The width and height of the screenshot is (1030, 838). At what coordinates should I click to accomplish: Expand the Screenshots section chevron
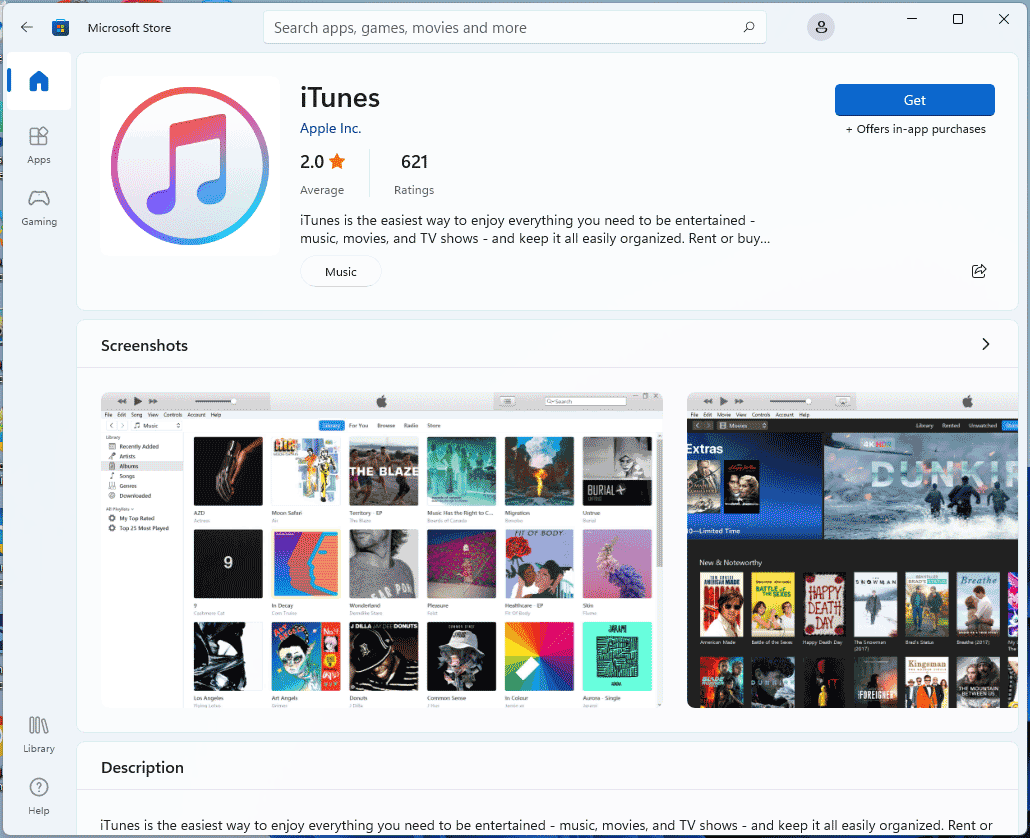point(985,345)
